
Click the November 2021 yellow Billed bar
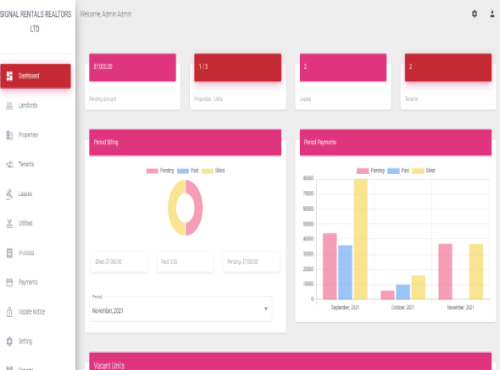coord(476,272)
